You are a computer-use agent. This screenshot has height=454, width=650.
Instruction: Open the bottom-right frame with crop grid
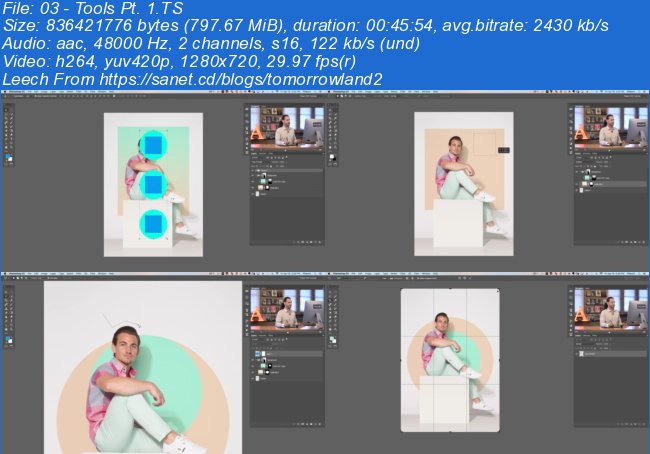[487, 363]
